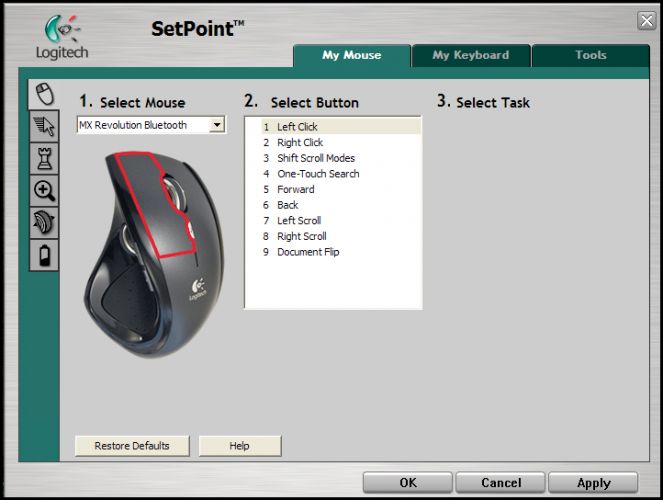Switch to the Tools tab
663x500 pixels.
tap(591, 55)
